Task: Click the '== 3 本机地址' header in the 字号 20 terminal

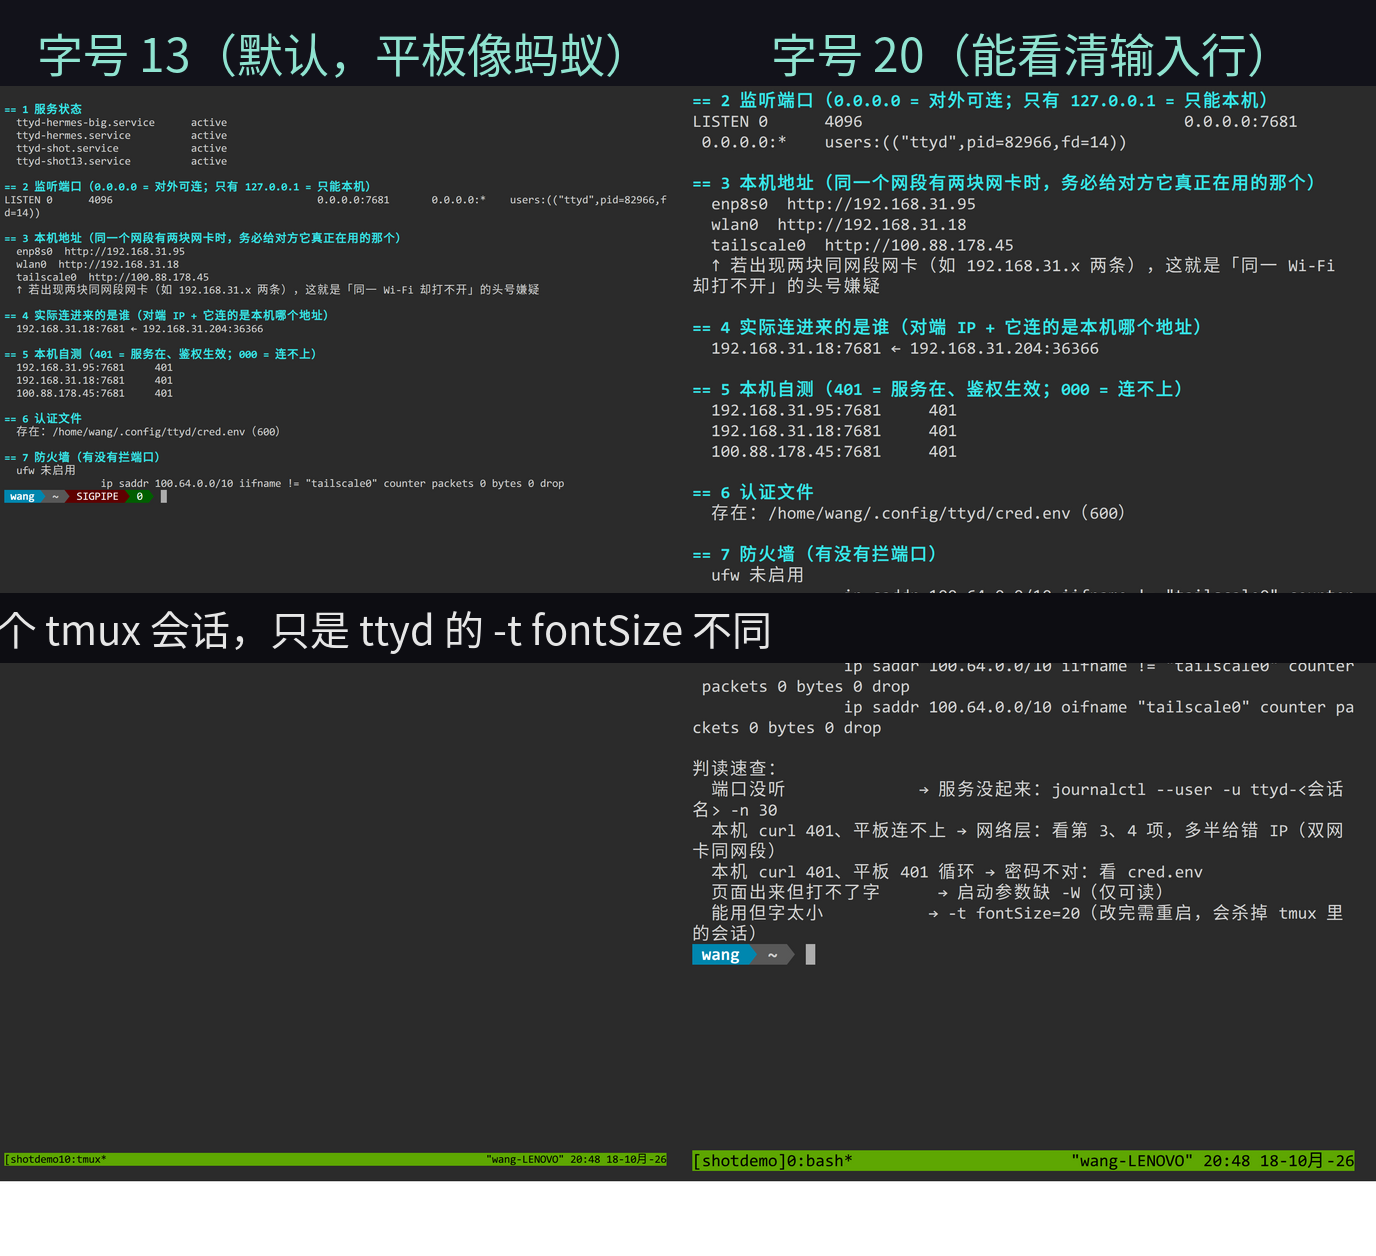Action: coord(1004,183)
